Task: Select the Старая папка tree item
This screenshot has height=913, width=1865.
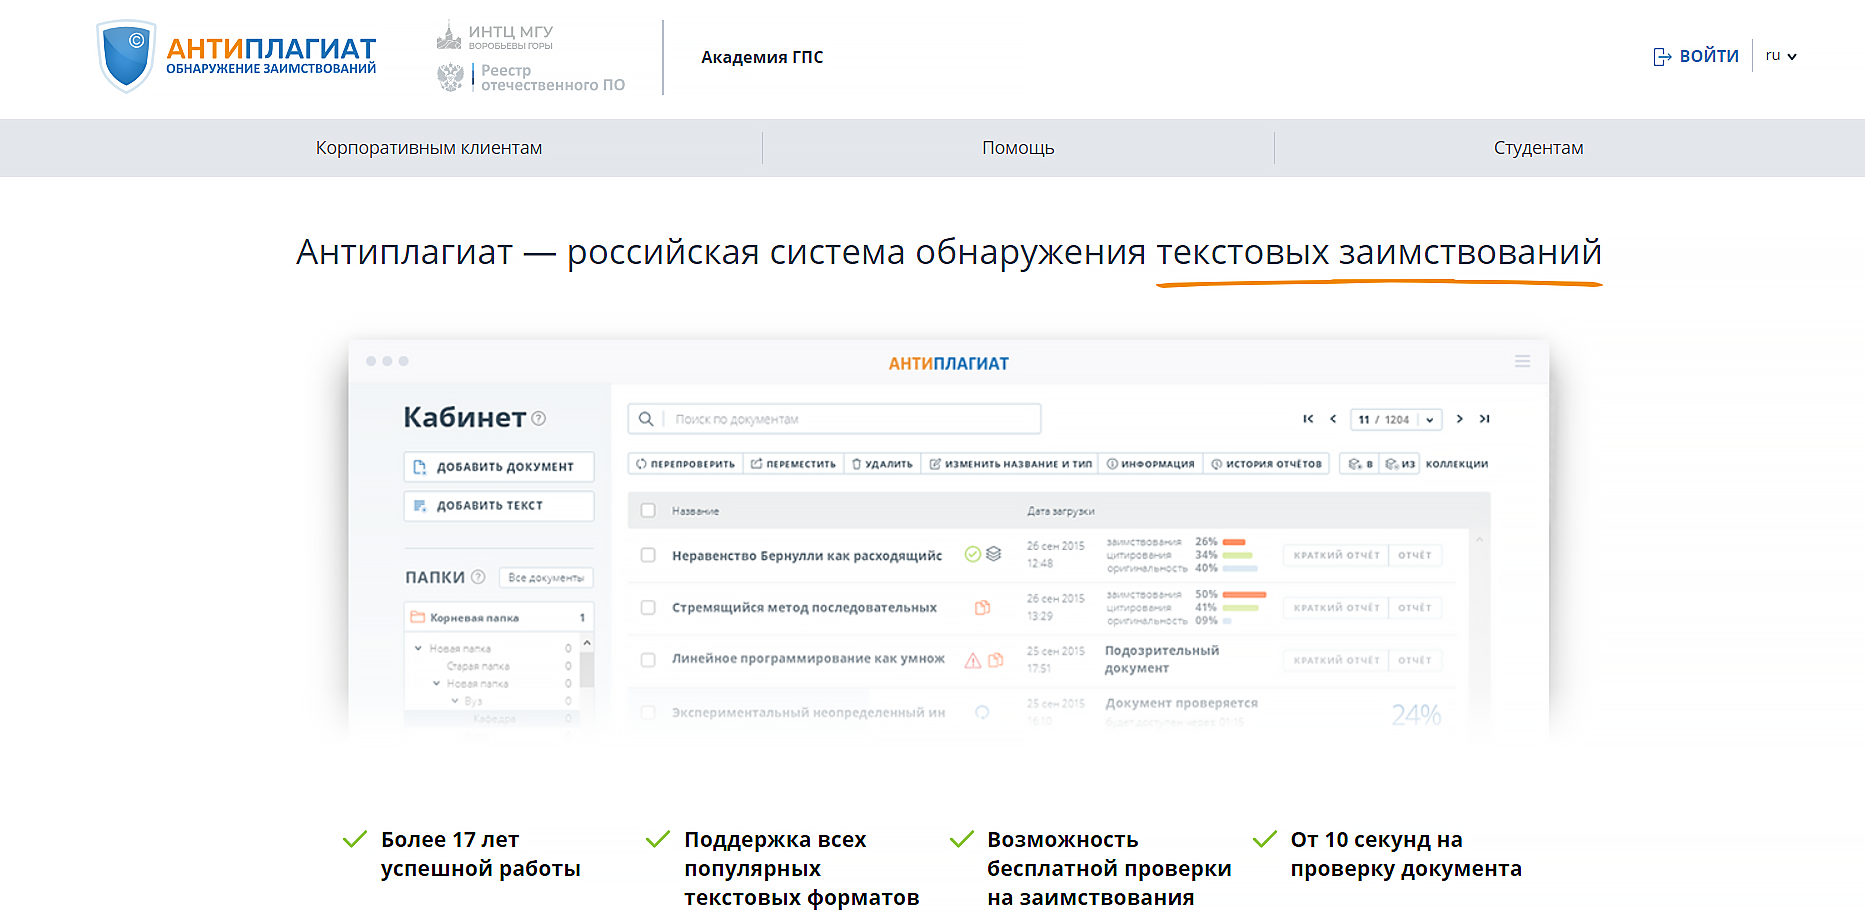Action: (x=478, y=666)
